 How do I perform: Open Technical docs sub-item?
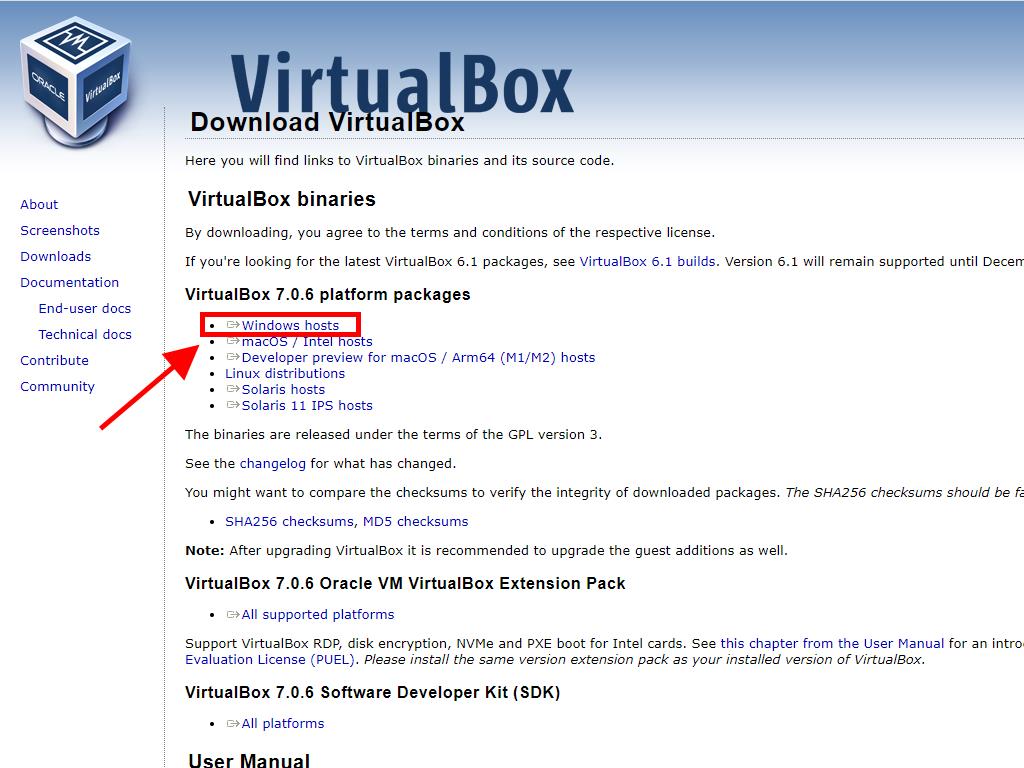pos(85,334)
